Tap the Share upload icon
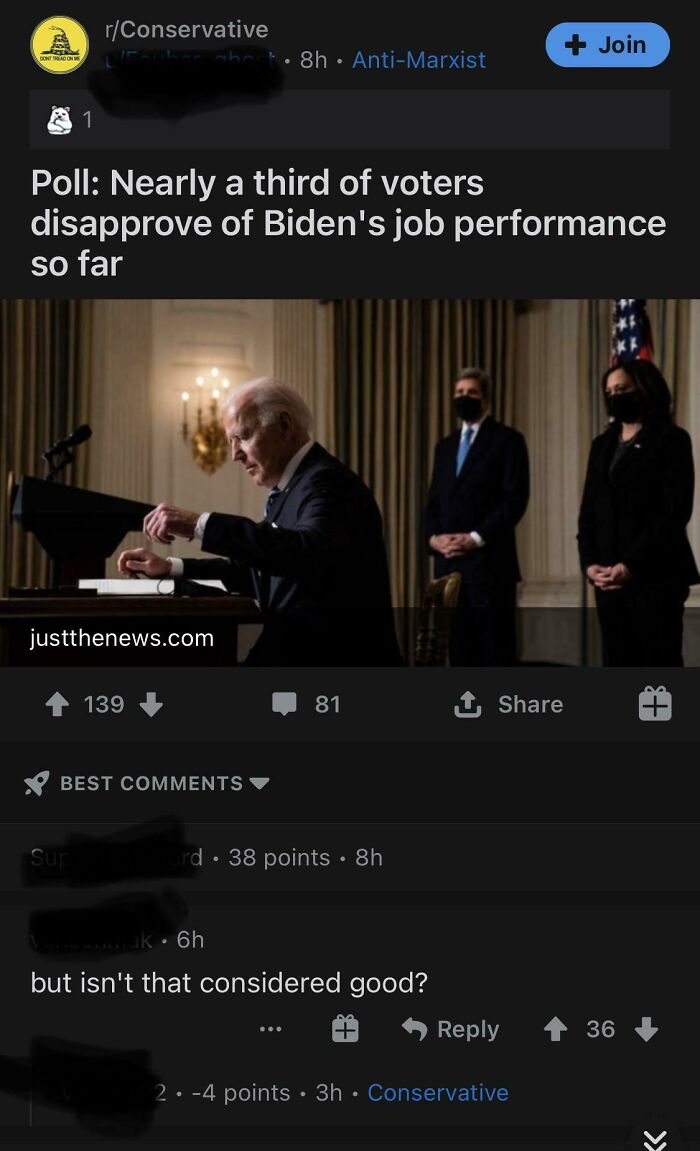 click(467, 705)
